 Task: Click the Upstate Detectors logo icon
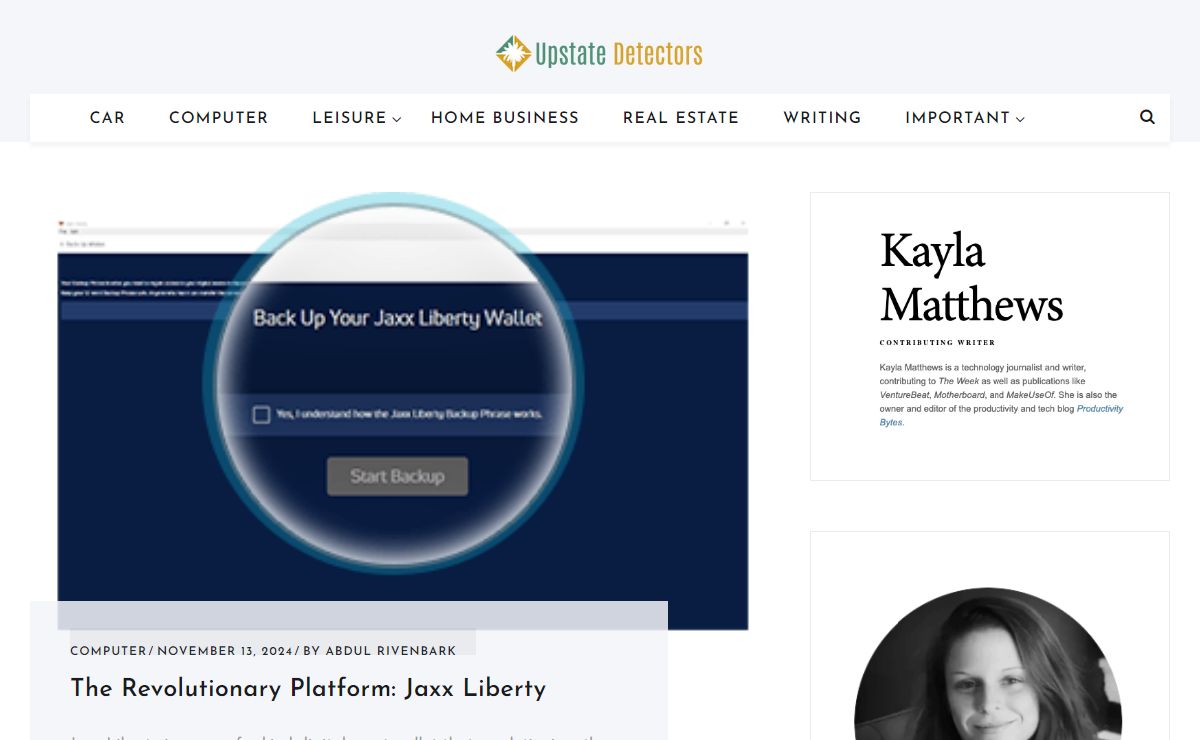tap(513, 54)
